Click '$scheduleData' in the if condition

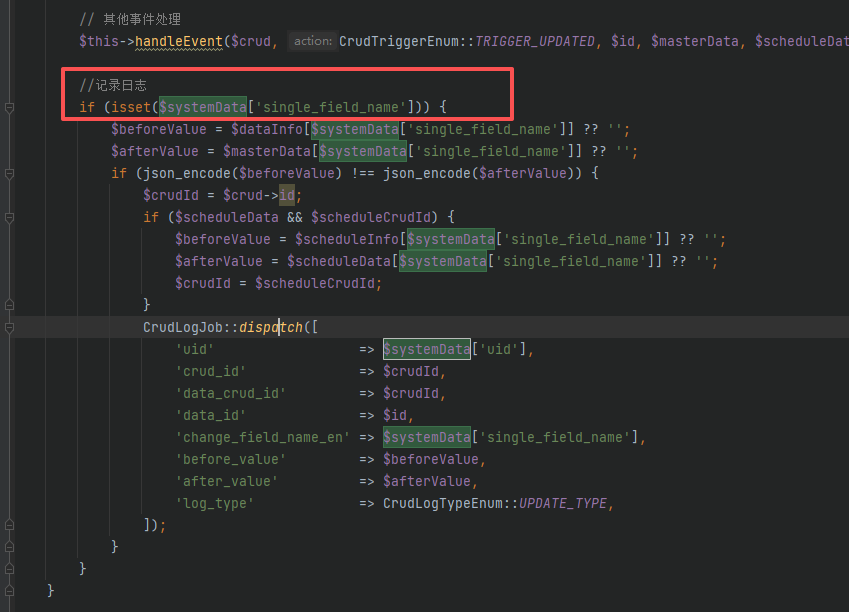227,217
